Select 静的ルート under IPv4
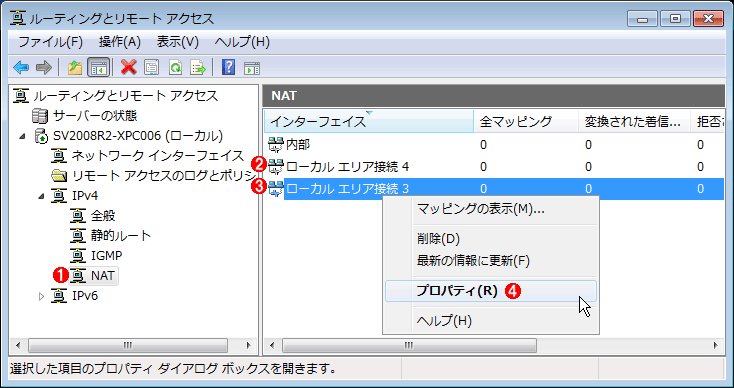 [x=121, y=235]
